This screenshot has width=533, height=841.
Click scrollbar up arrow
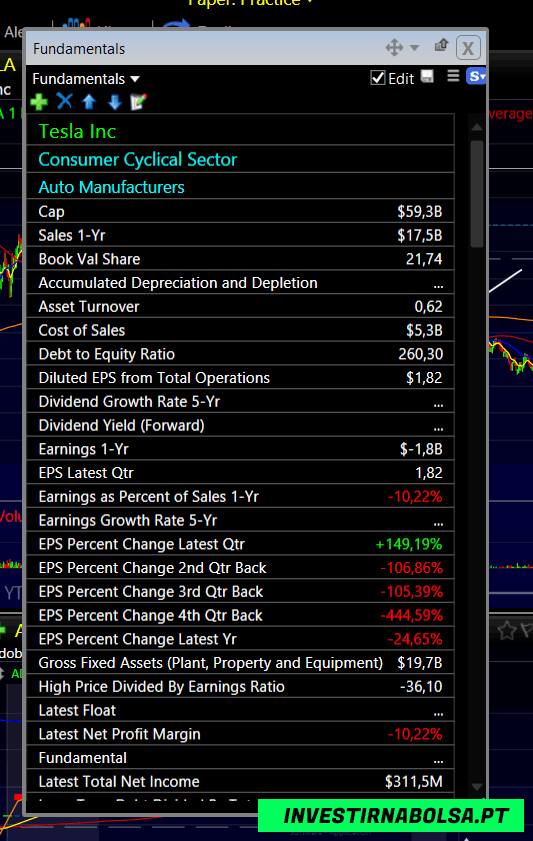477,127
